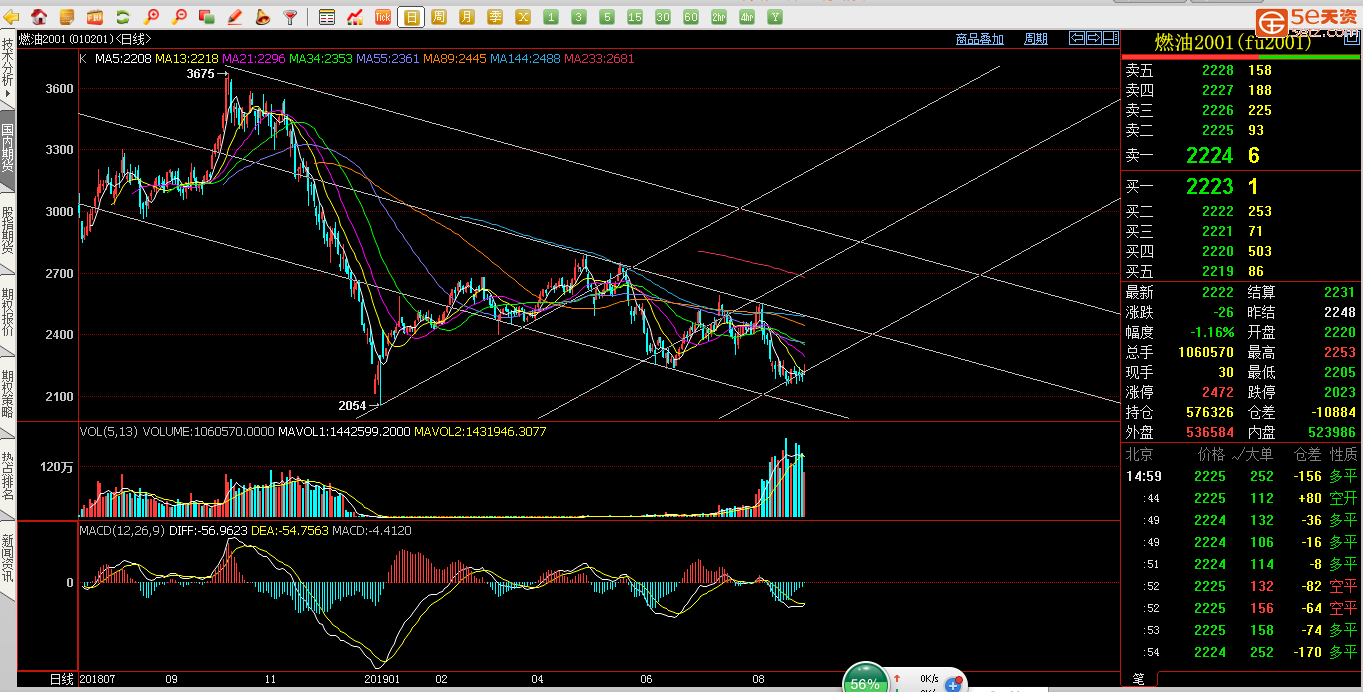Click the MA233:2681 indicator label
The height and width of the screenshot is (692, 1363).
click(599, 59)
